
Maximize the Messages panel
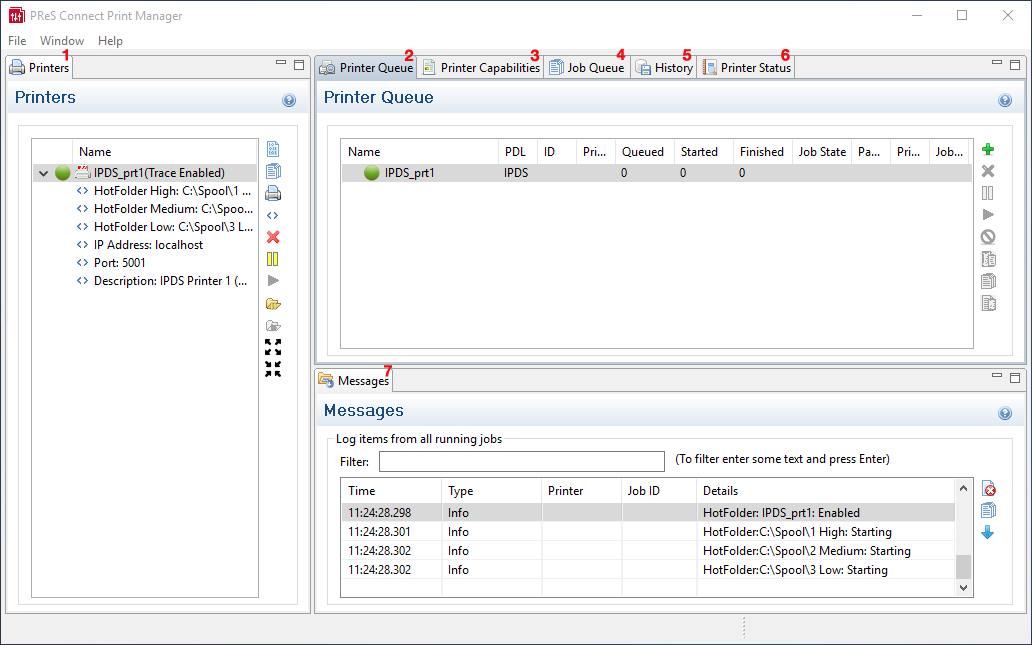[1015, 378]
